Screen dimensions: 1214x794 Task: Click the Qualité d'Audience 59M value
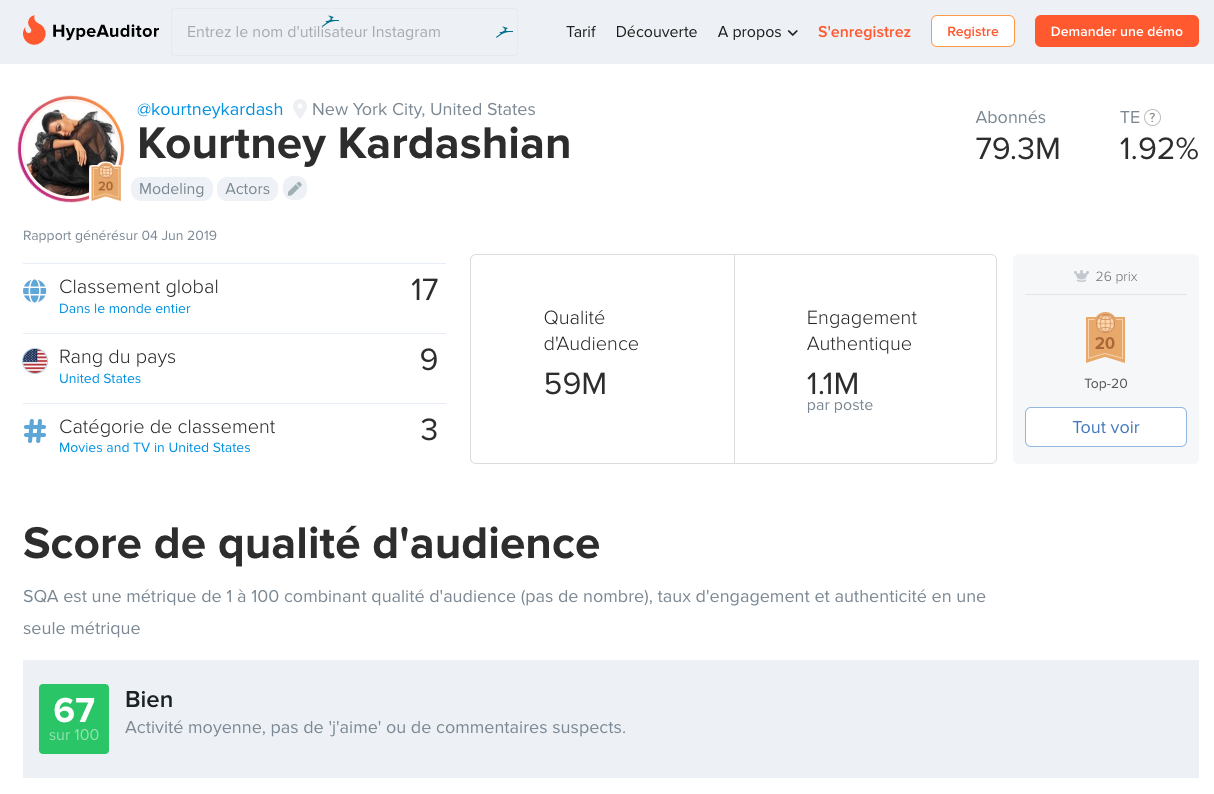tap(575, 384)
